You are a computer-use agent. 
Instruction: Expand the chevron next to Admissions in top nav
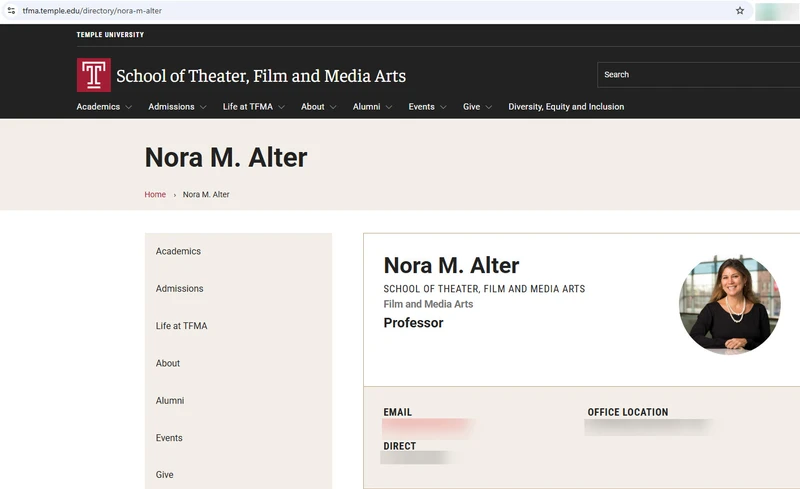[x=203, y=107]
